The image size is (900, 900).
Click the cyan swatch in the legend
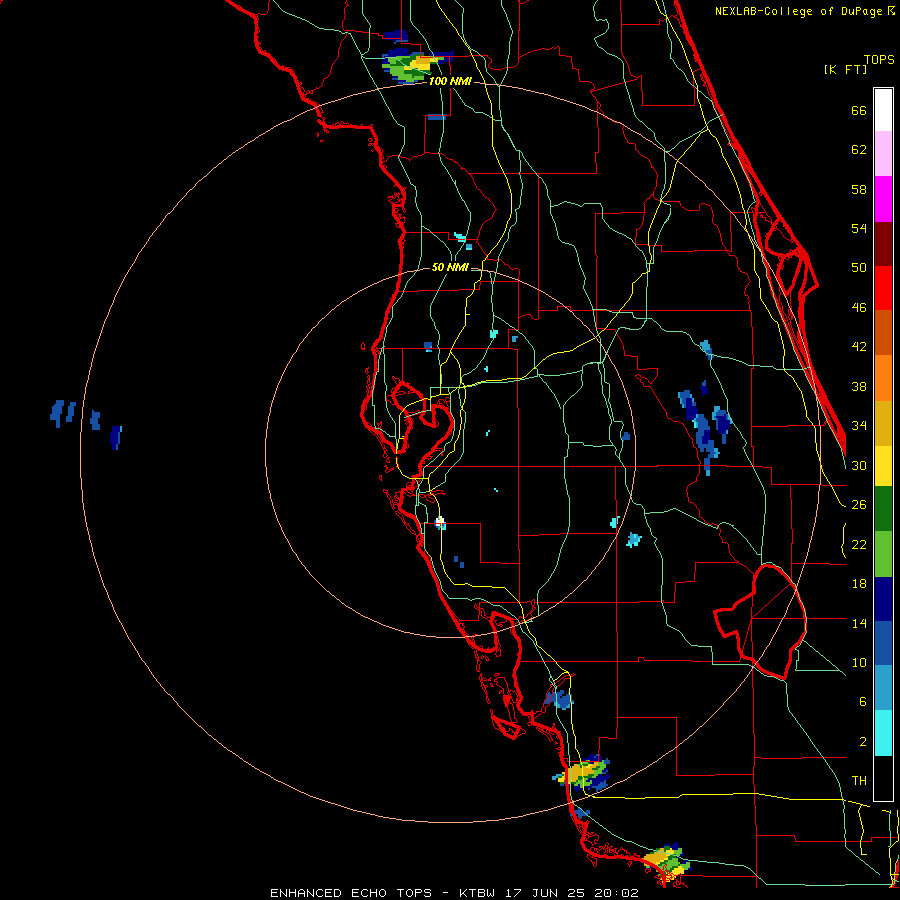883,733
